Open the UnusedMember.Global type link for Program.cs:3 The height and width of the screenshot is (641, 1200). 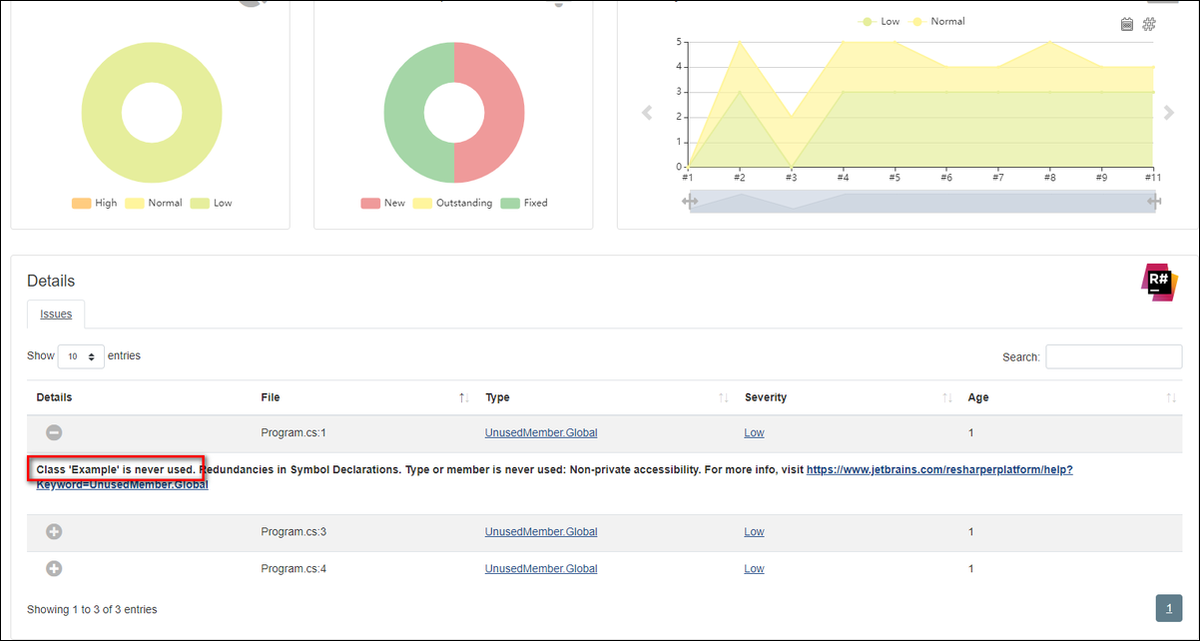tap(541, 532)
